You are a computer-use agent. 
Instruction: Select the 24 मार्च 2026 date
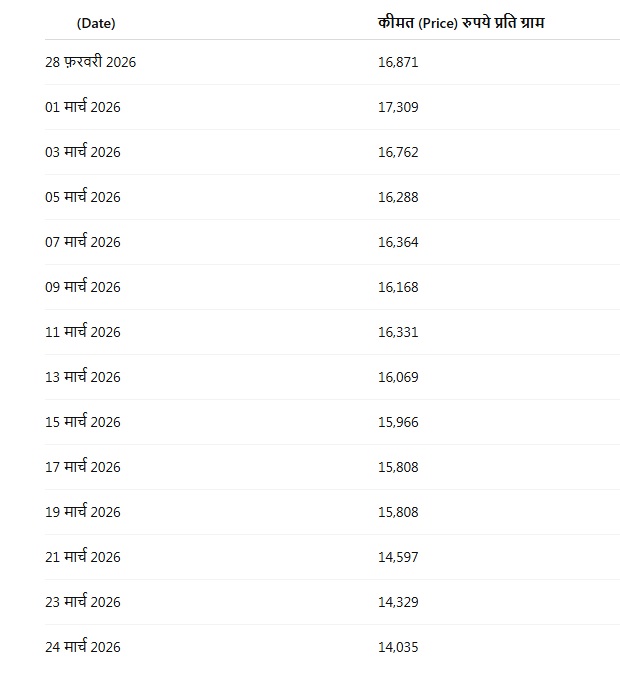point(82,647)
